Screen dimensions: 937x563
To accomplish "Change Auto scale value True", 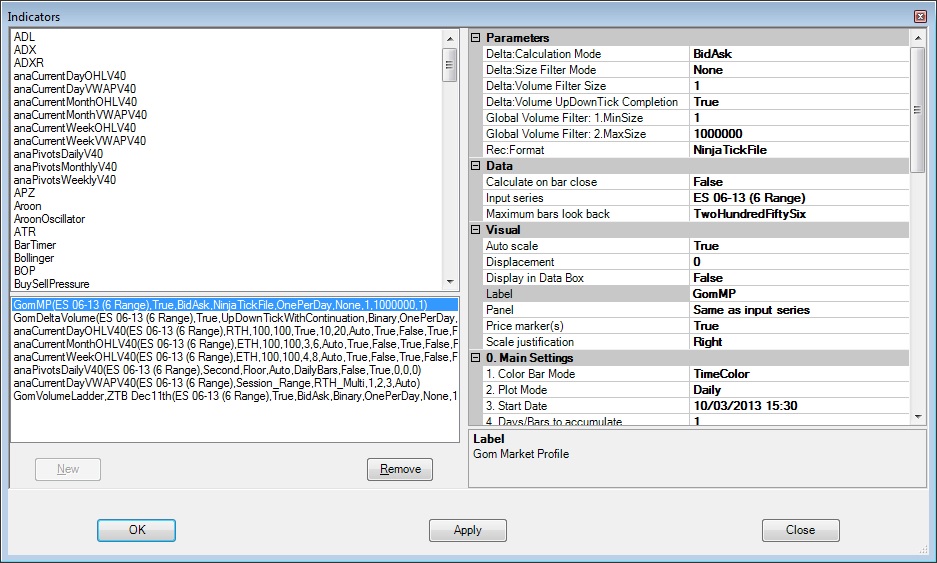I will [799, 246].
